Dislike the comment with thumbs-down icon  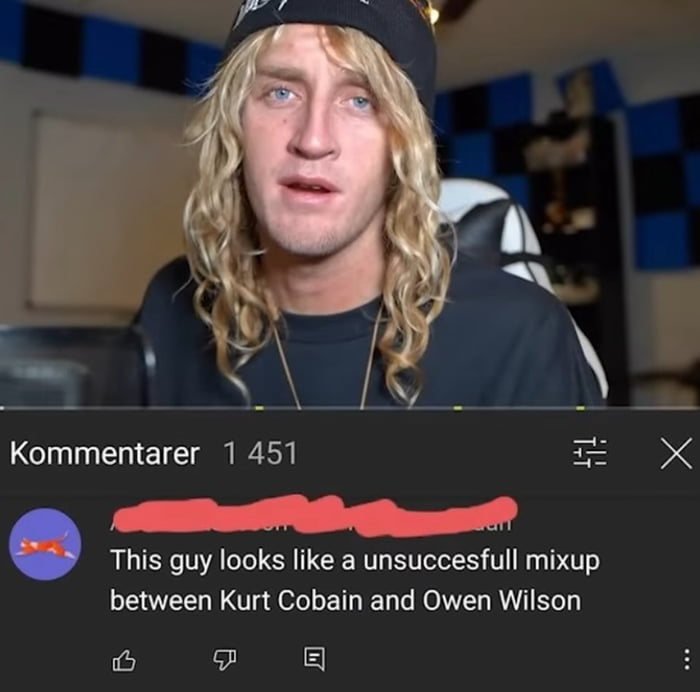point(224,660)
